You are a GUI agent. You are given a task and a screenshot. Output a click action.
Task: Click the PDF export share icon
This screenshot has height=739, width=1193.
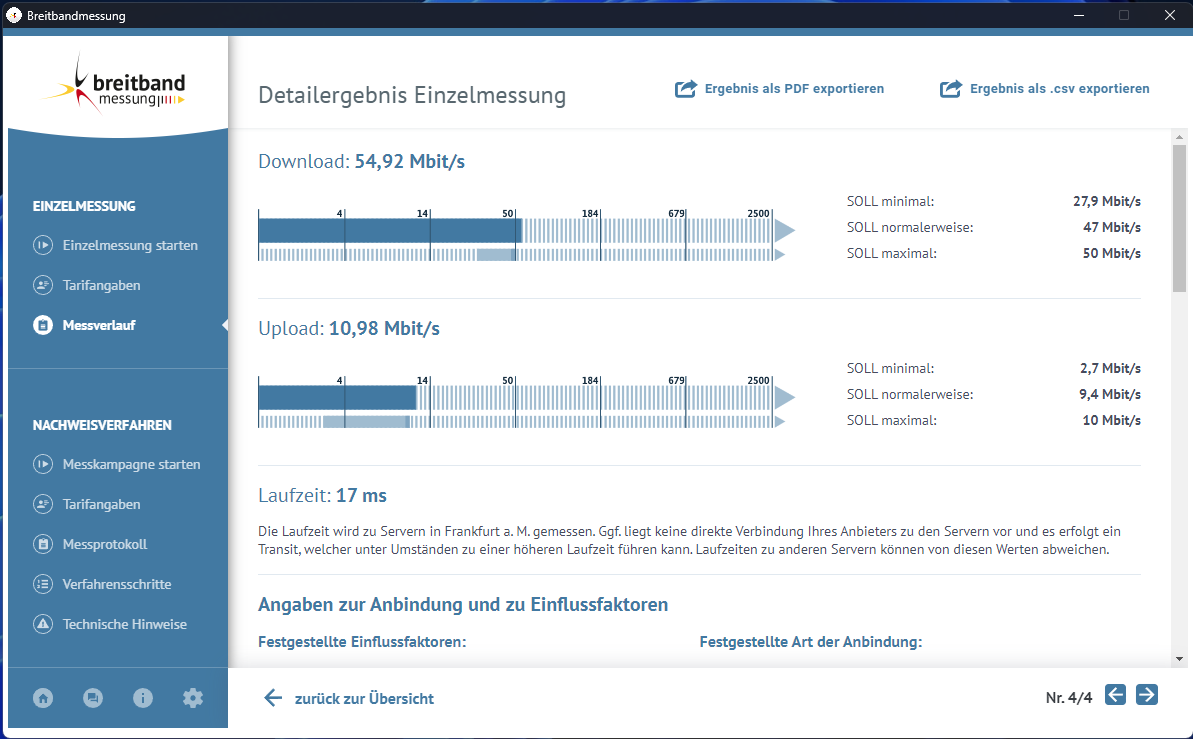tap(686, 89)
